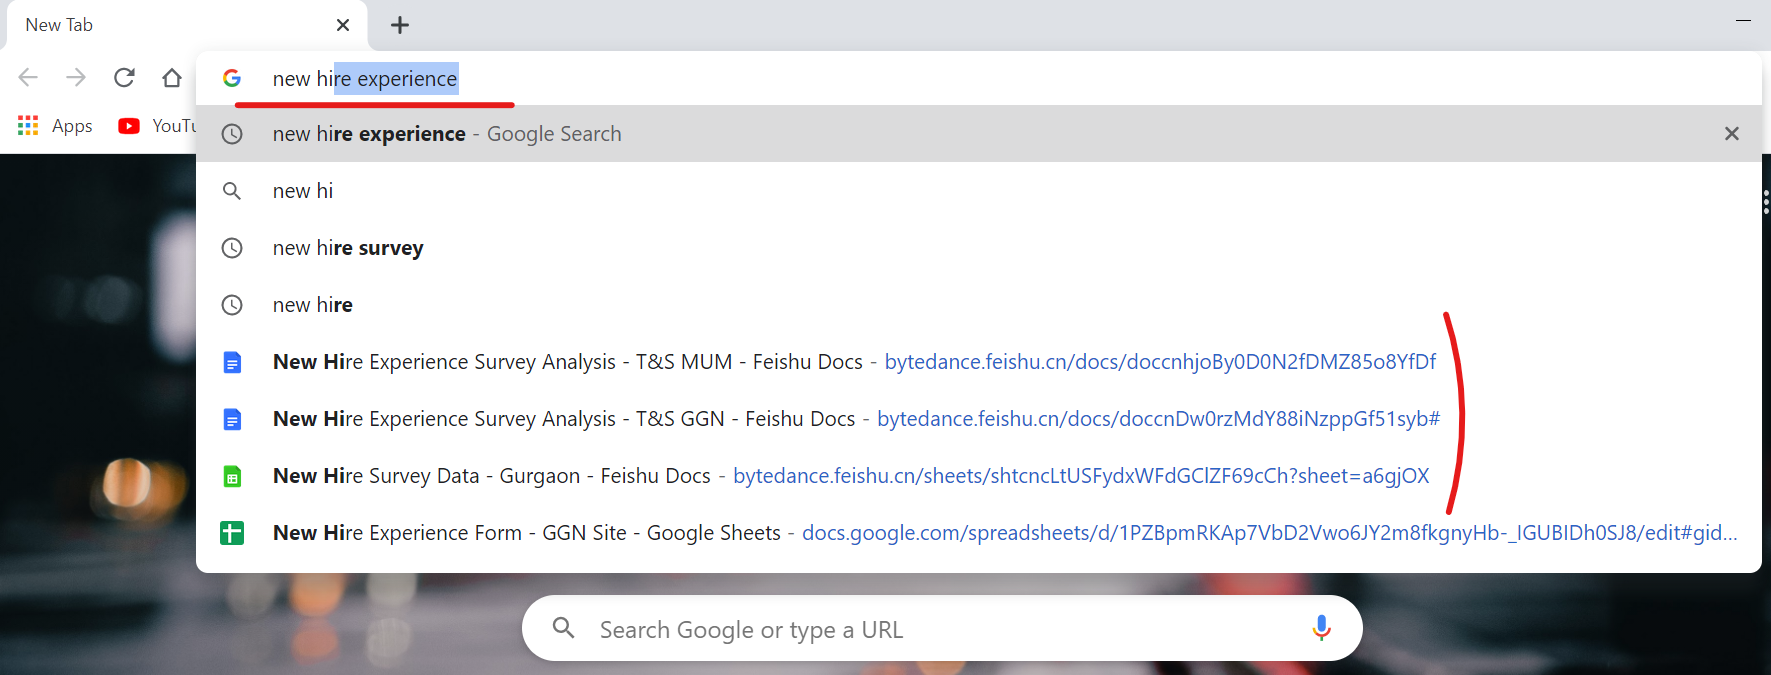This screenshot has width=1771, height=675.
Task: Open the Home page via house icon
Action: pyautogui.click(x=172, y=78)
